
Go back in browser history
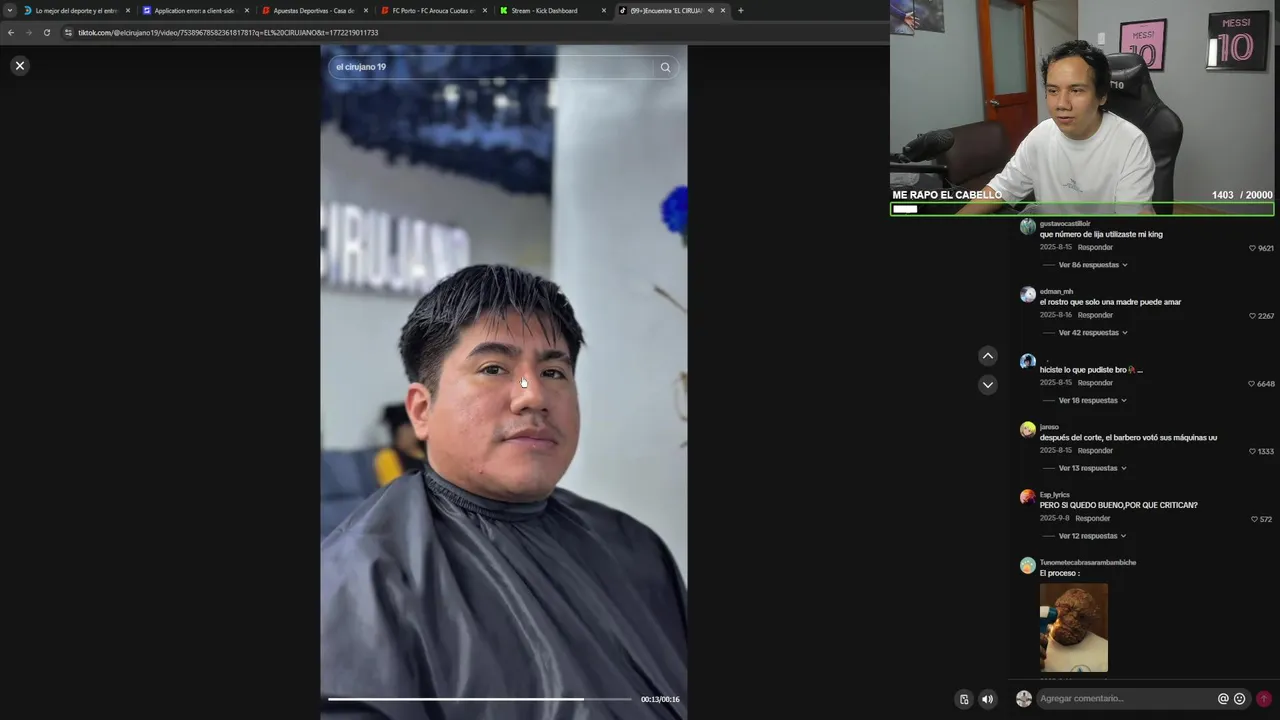pos(11,33)
